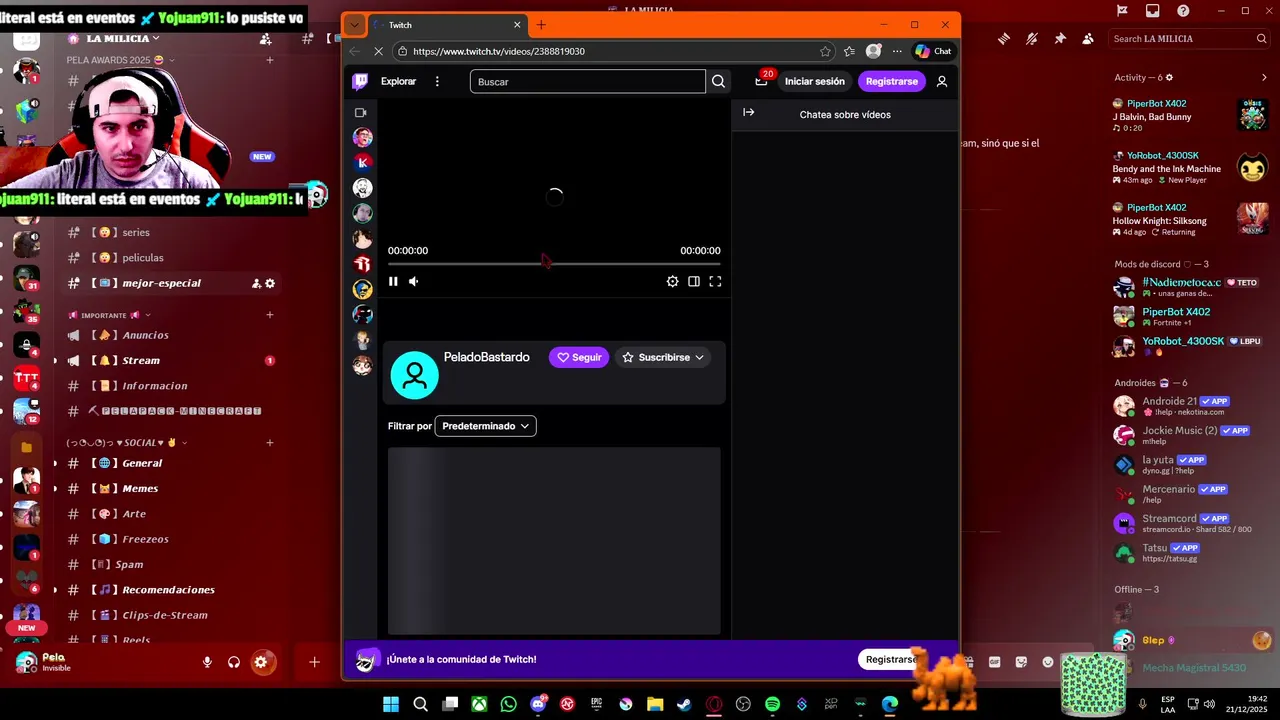
Task: Open Explorar in Twitch navigation
Action: point(398,82)
